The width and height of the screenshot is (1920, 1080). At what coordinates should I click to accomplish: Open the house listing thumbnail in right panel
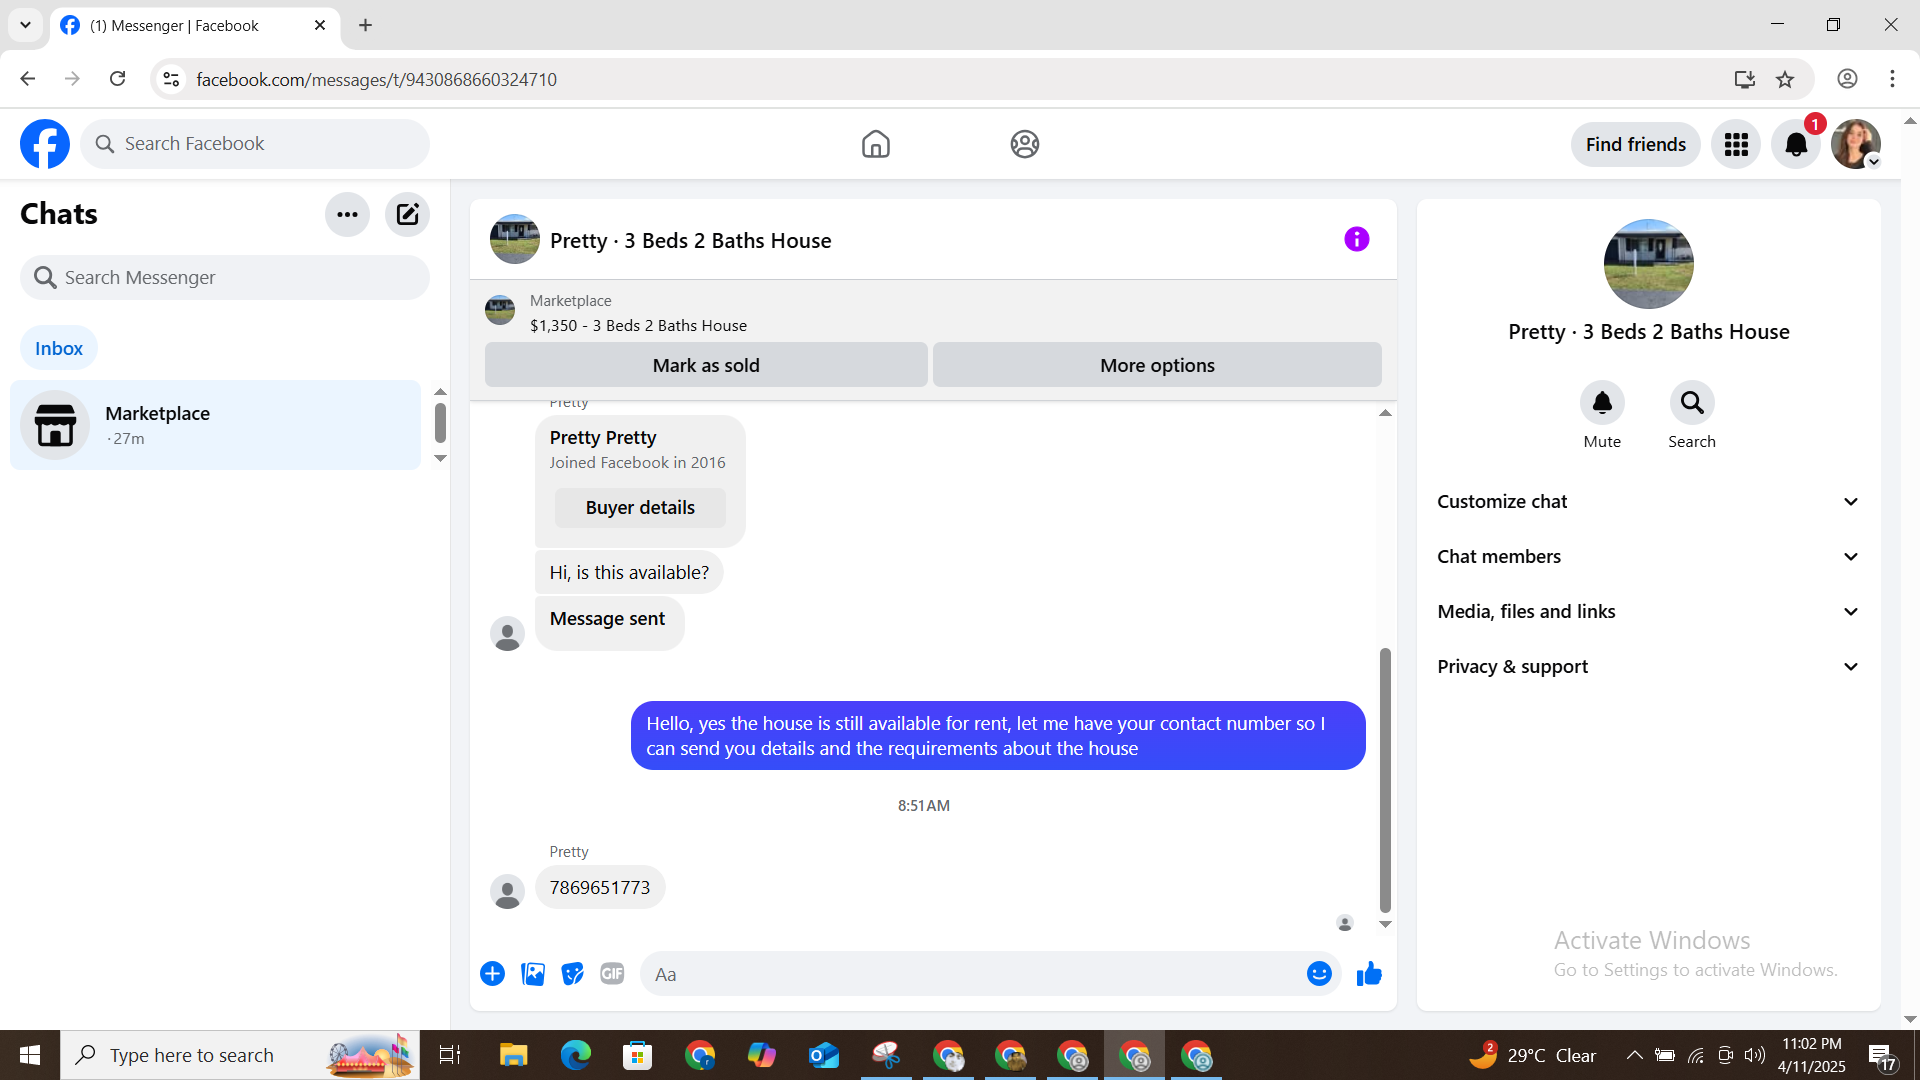(x=1648, y=264)
